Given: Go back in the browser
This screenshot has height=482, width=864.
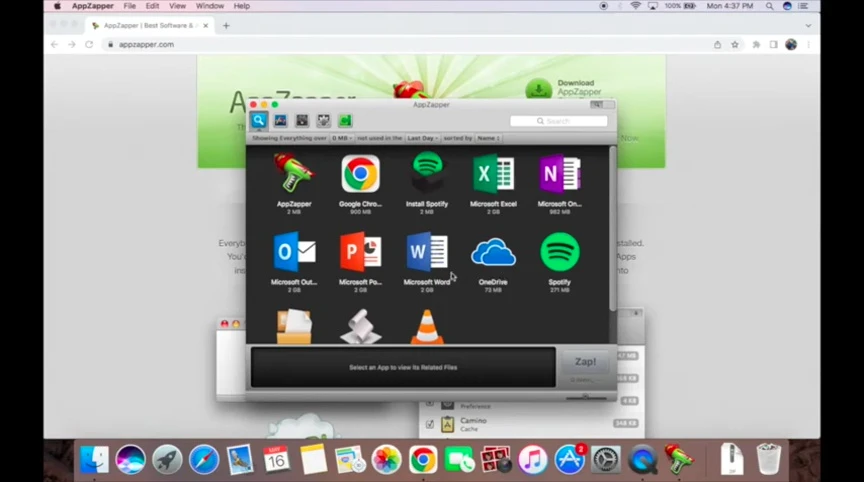Looking at the screenshot, I should [54, 45].
